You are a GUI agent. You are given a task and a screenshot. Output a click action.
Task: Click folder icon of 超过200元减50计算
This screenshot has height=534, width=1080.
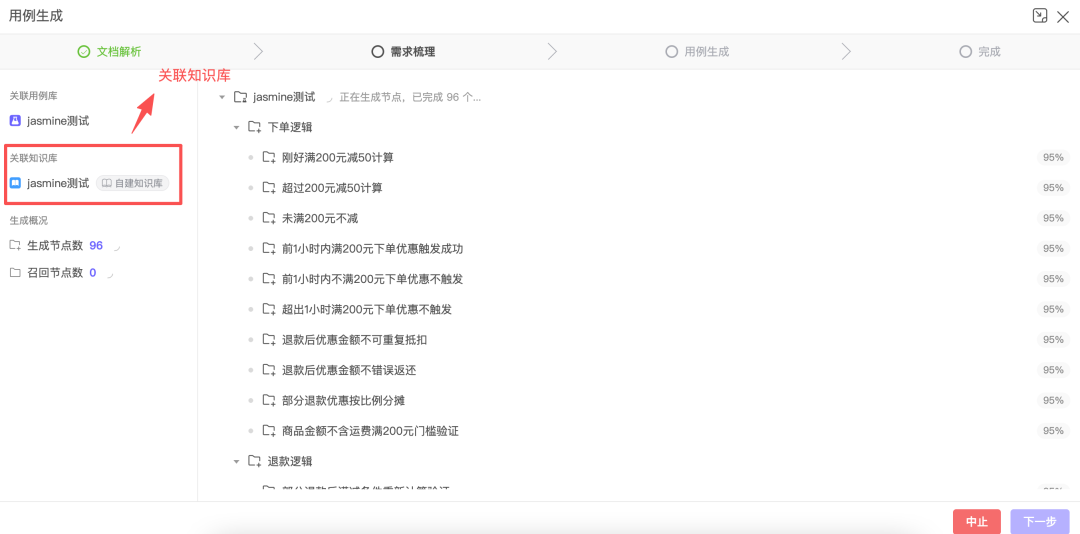(269, 188)
